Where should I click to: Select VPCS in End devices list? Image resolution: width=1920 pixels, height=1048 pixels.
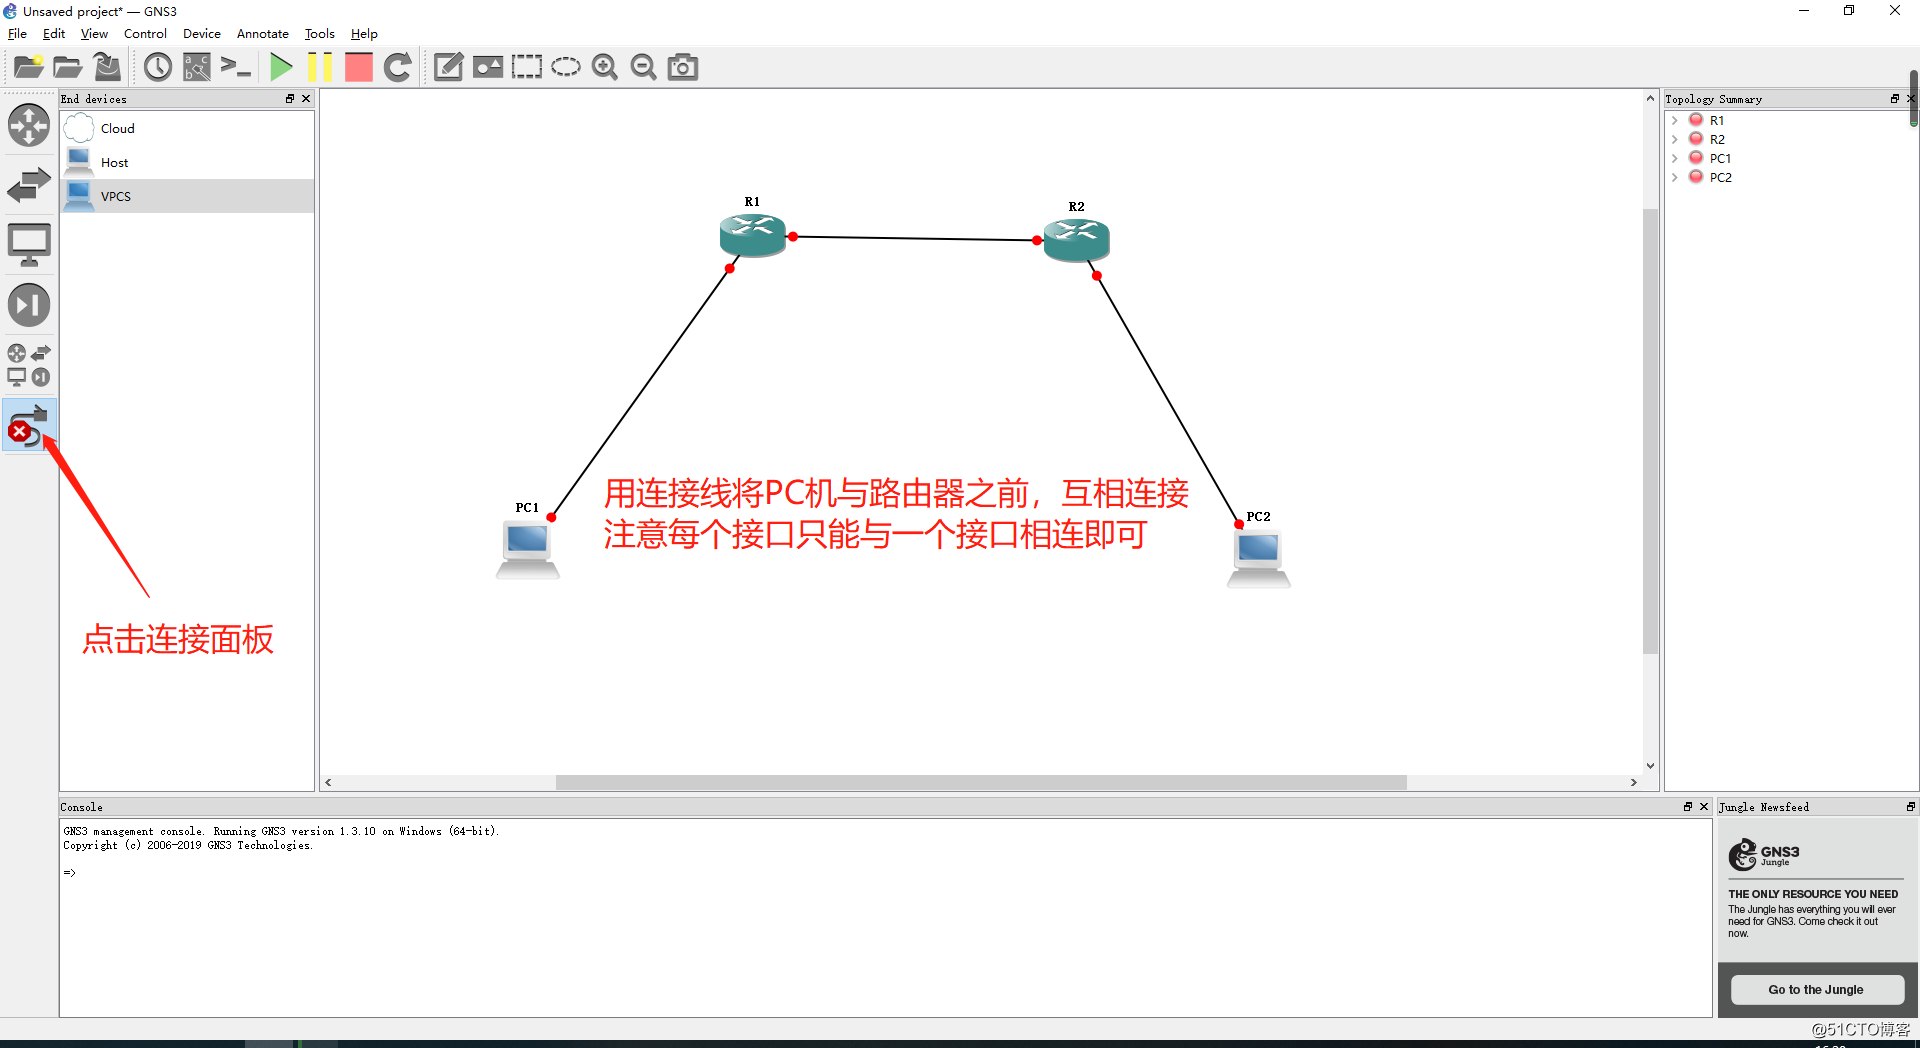point(187,196)
